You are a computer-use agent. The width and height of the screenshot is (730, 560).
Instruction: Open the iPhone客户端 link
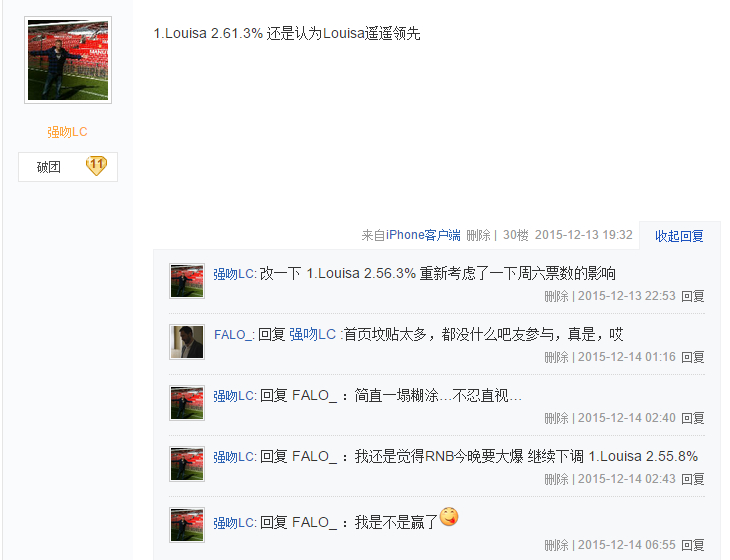423,235
